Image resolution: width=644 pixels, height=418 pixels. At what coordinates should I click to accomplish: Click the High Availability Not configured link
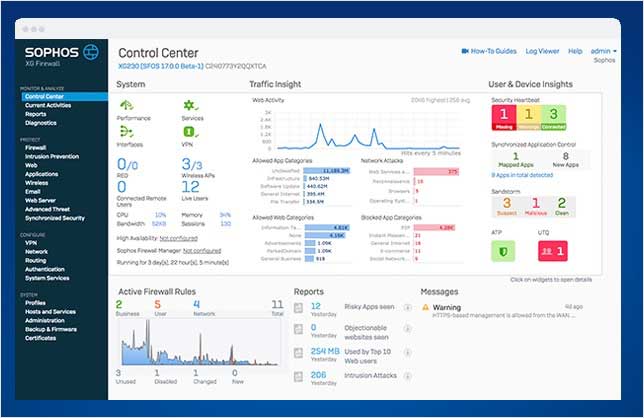click(x=178, y=238)
